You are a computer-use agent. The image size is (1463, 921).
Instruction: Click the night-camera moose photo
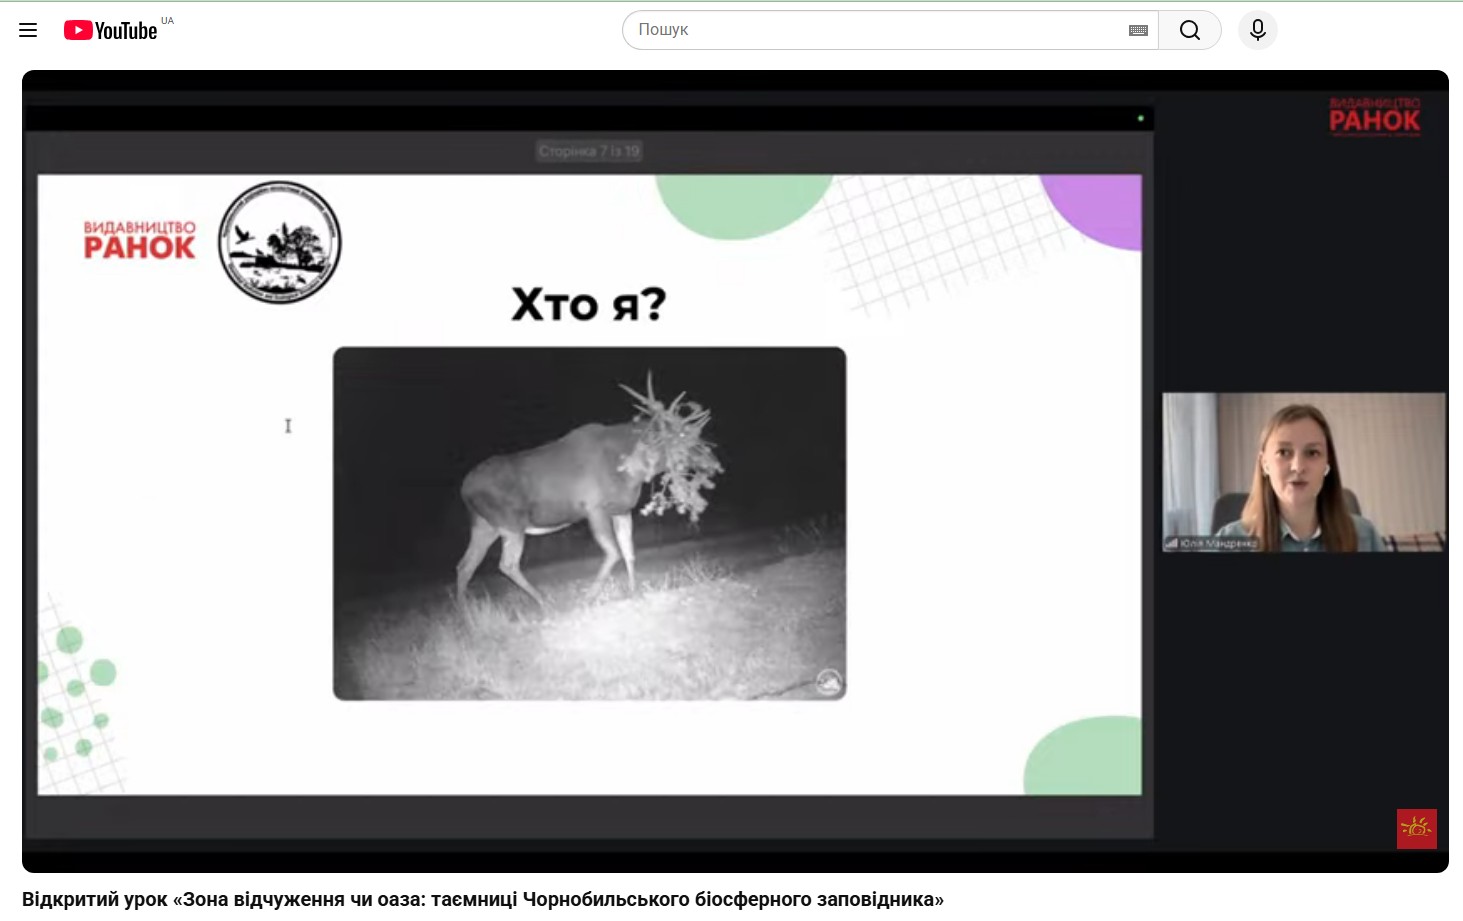tap(589, 523)
